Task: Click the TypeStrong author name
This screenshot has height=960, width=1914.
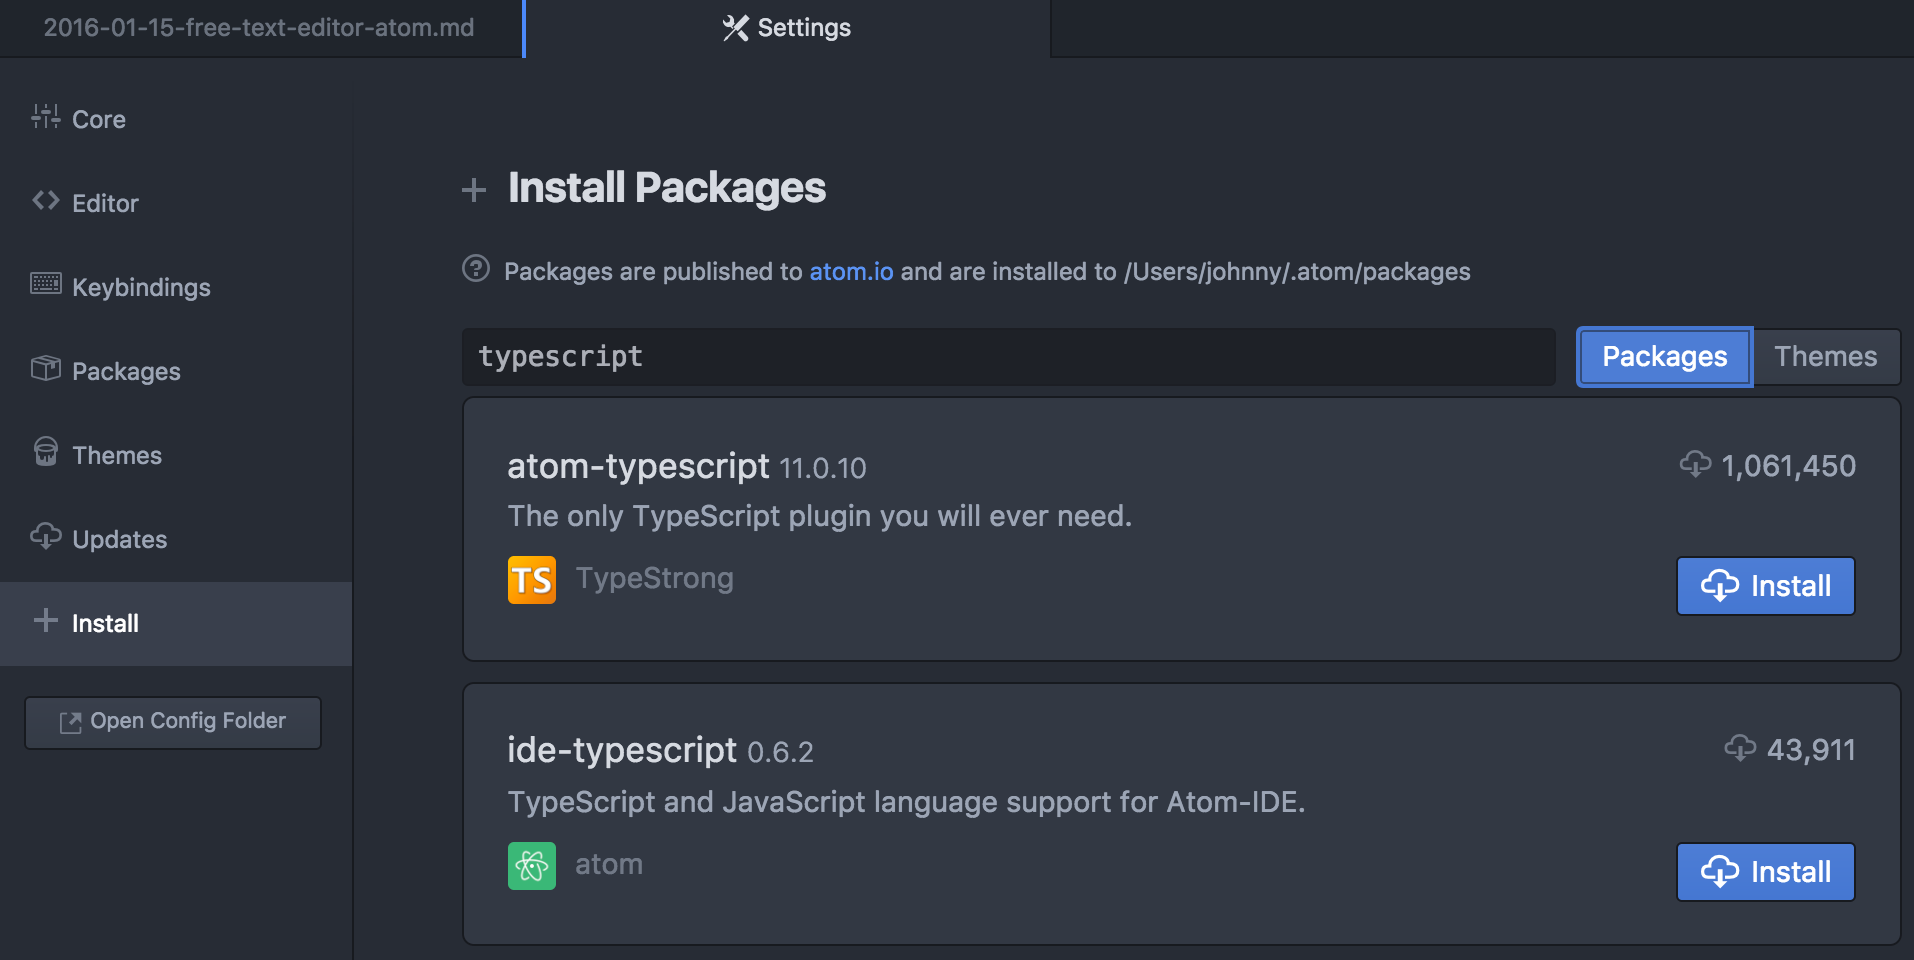Action: (x=655, y=578)
